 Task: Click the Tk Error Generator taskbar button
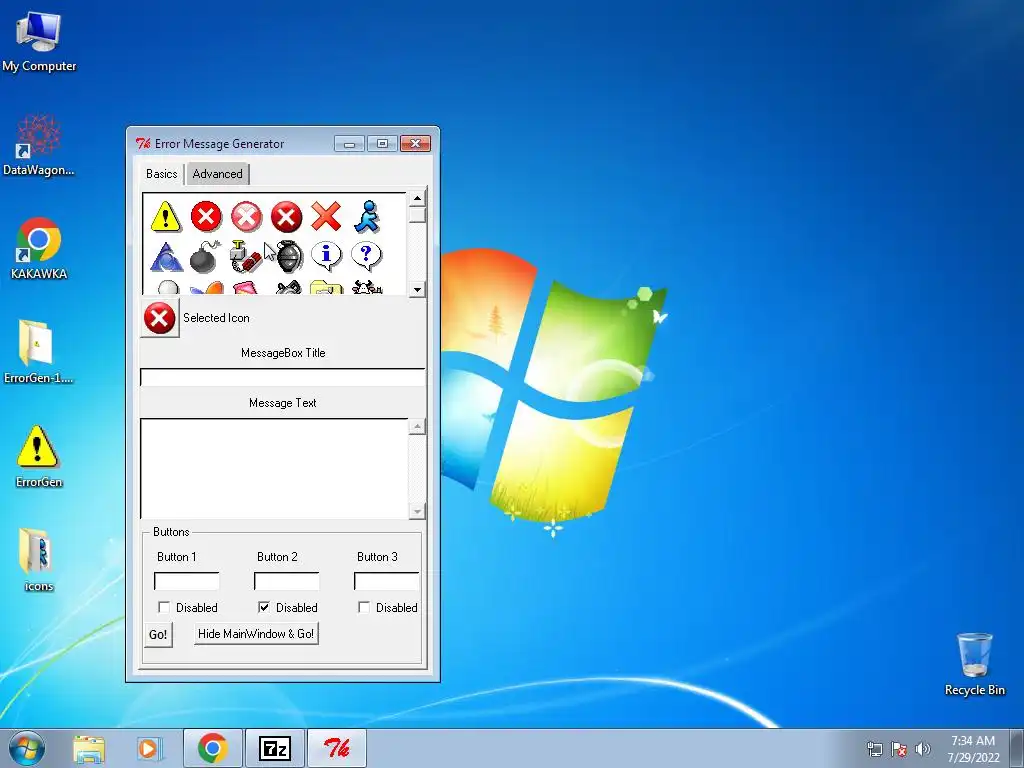[337, 748]
